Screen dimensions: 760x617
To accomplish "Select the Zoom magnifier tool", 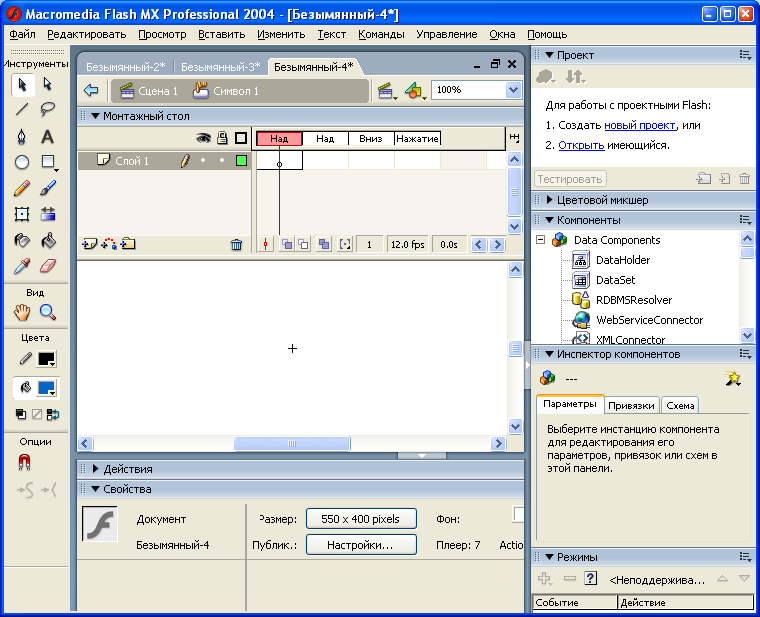I will (48, 312).
